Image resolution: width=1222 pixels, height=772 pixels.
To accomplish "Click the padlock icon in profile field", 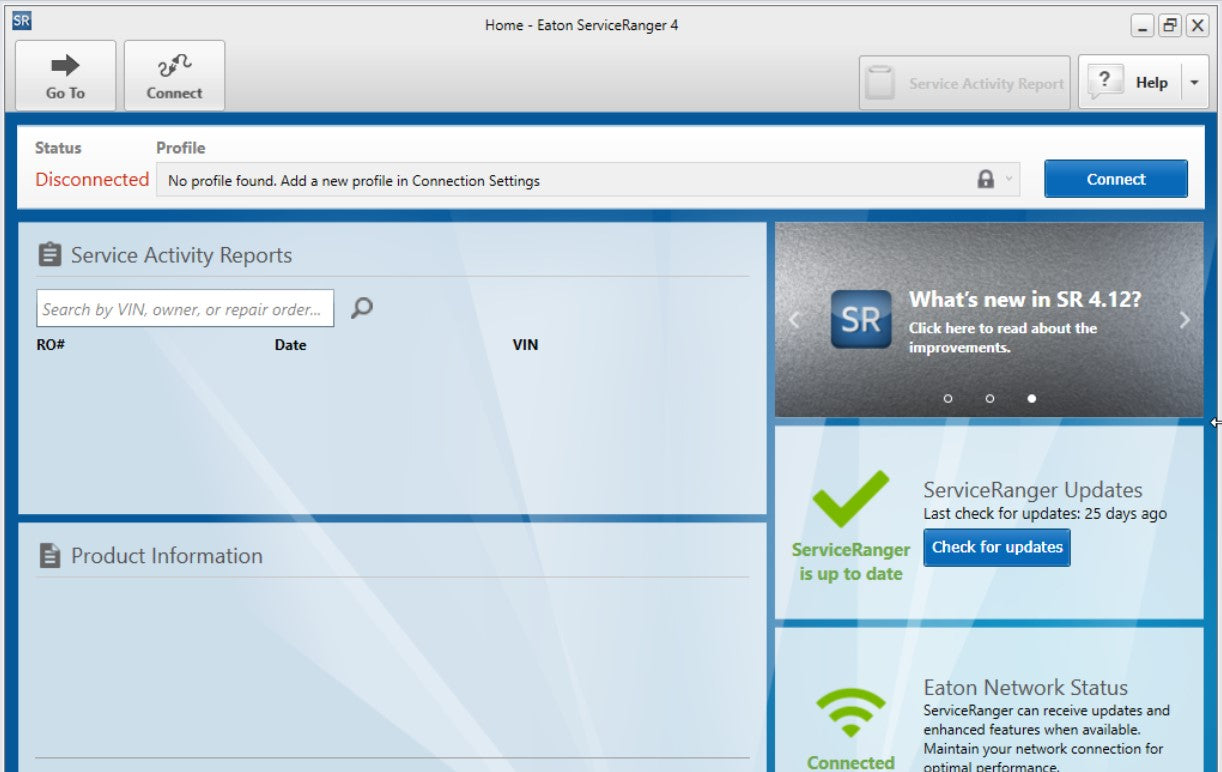I will [986, 180].
